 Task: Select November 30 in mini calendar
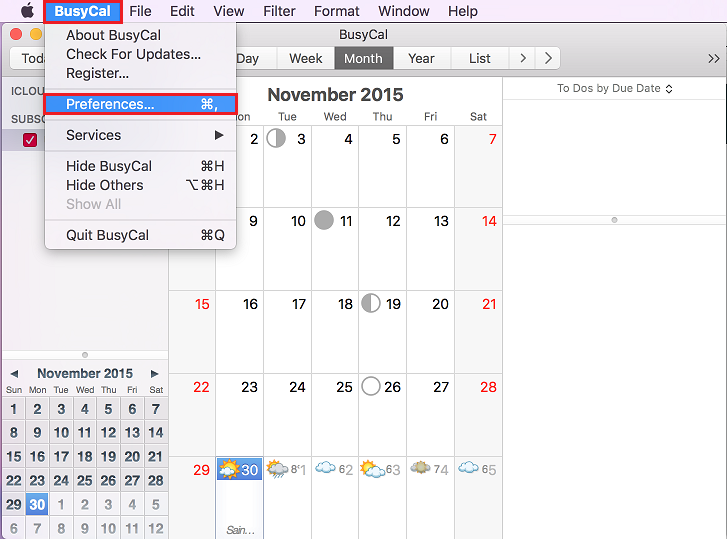[x=37, y=504]
